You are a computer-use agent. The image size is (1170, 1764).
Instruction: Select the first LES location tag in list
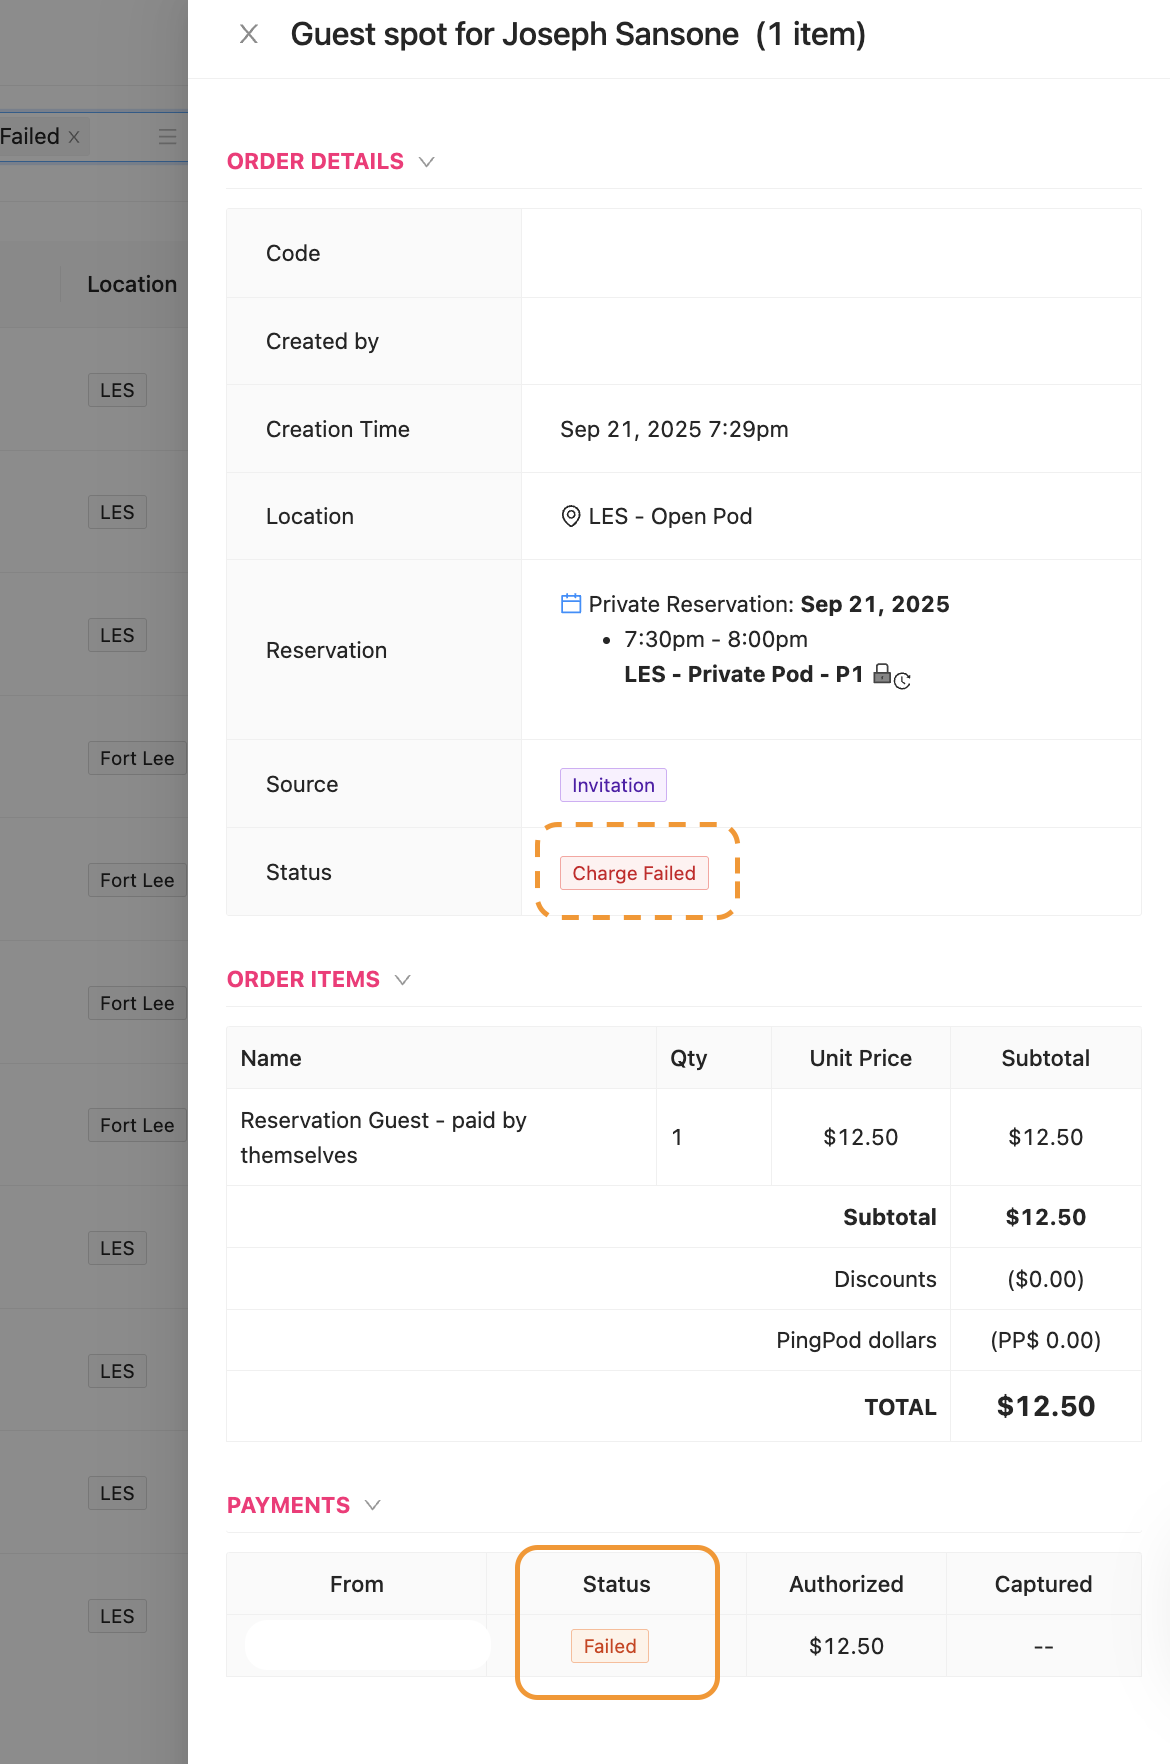click(x=117, y=390)
